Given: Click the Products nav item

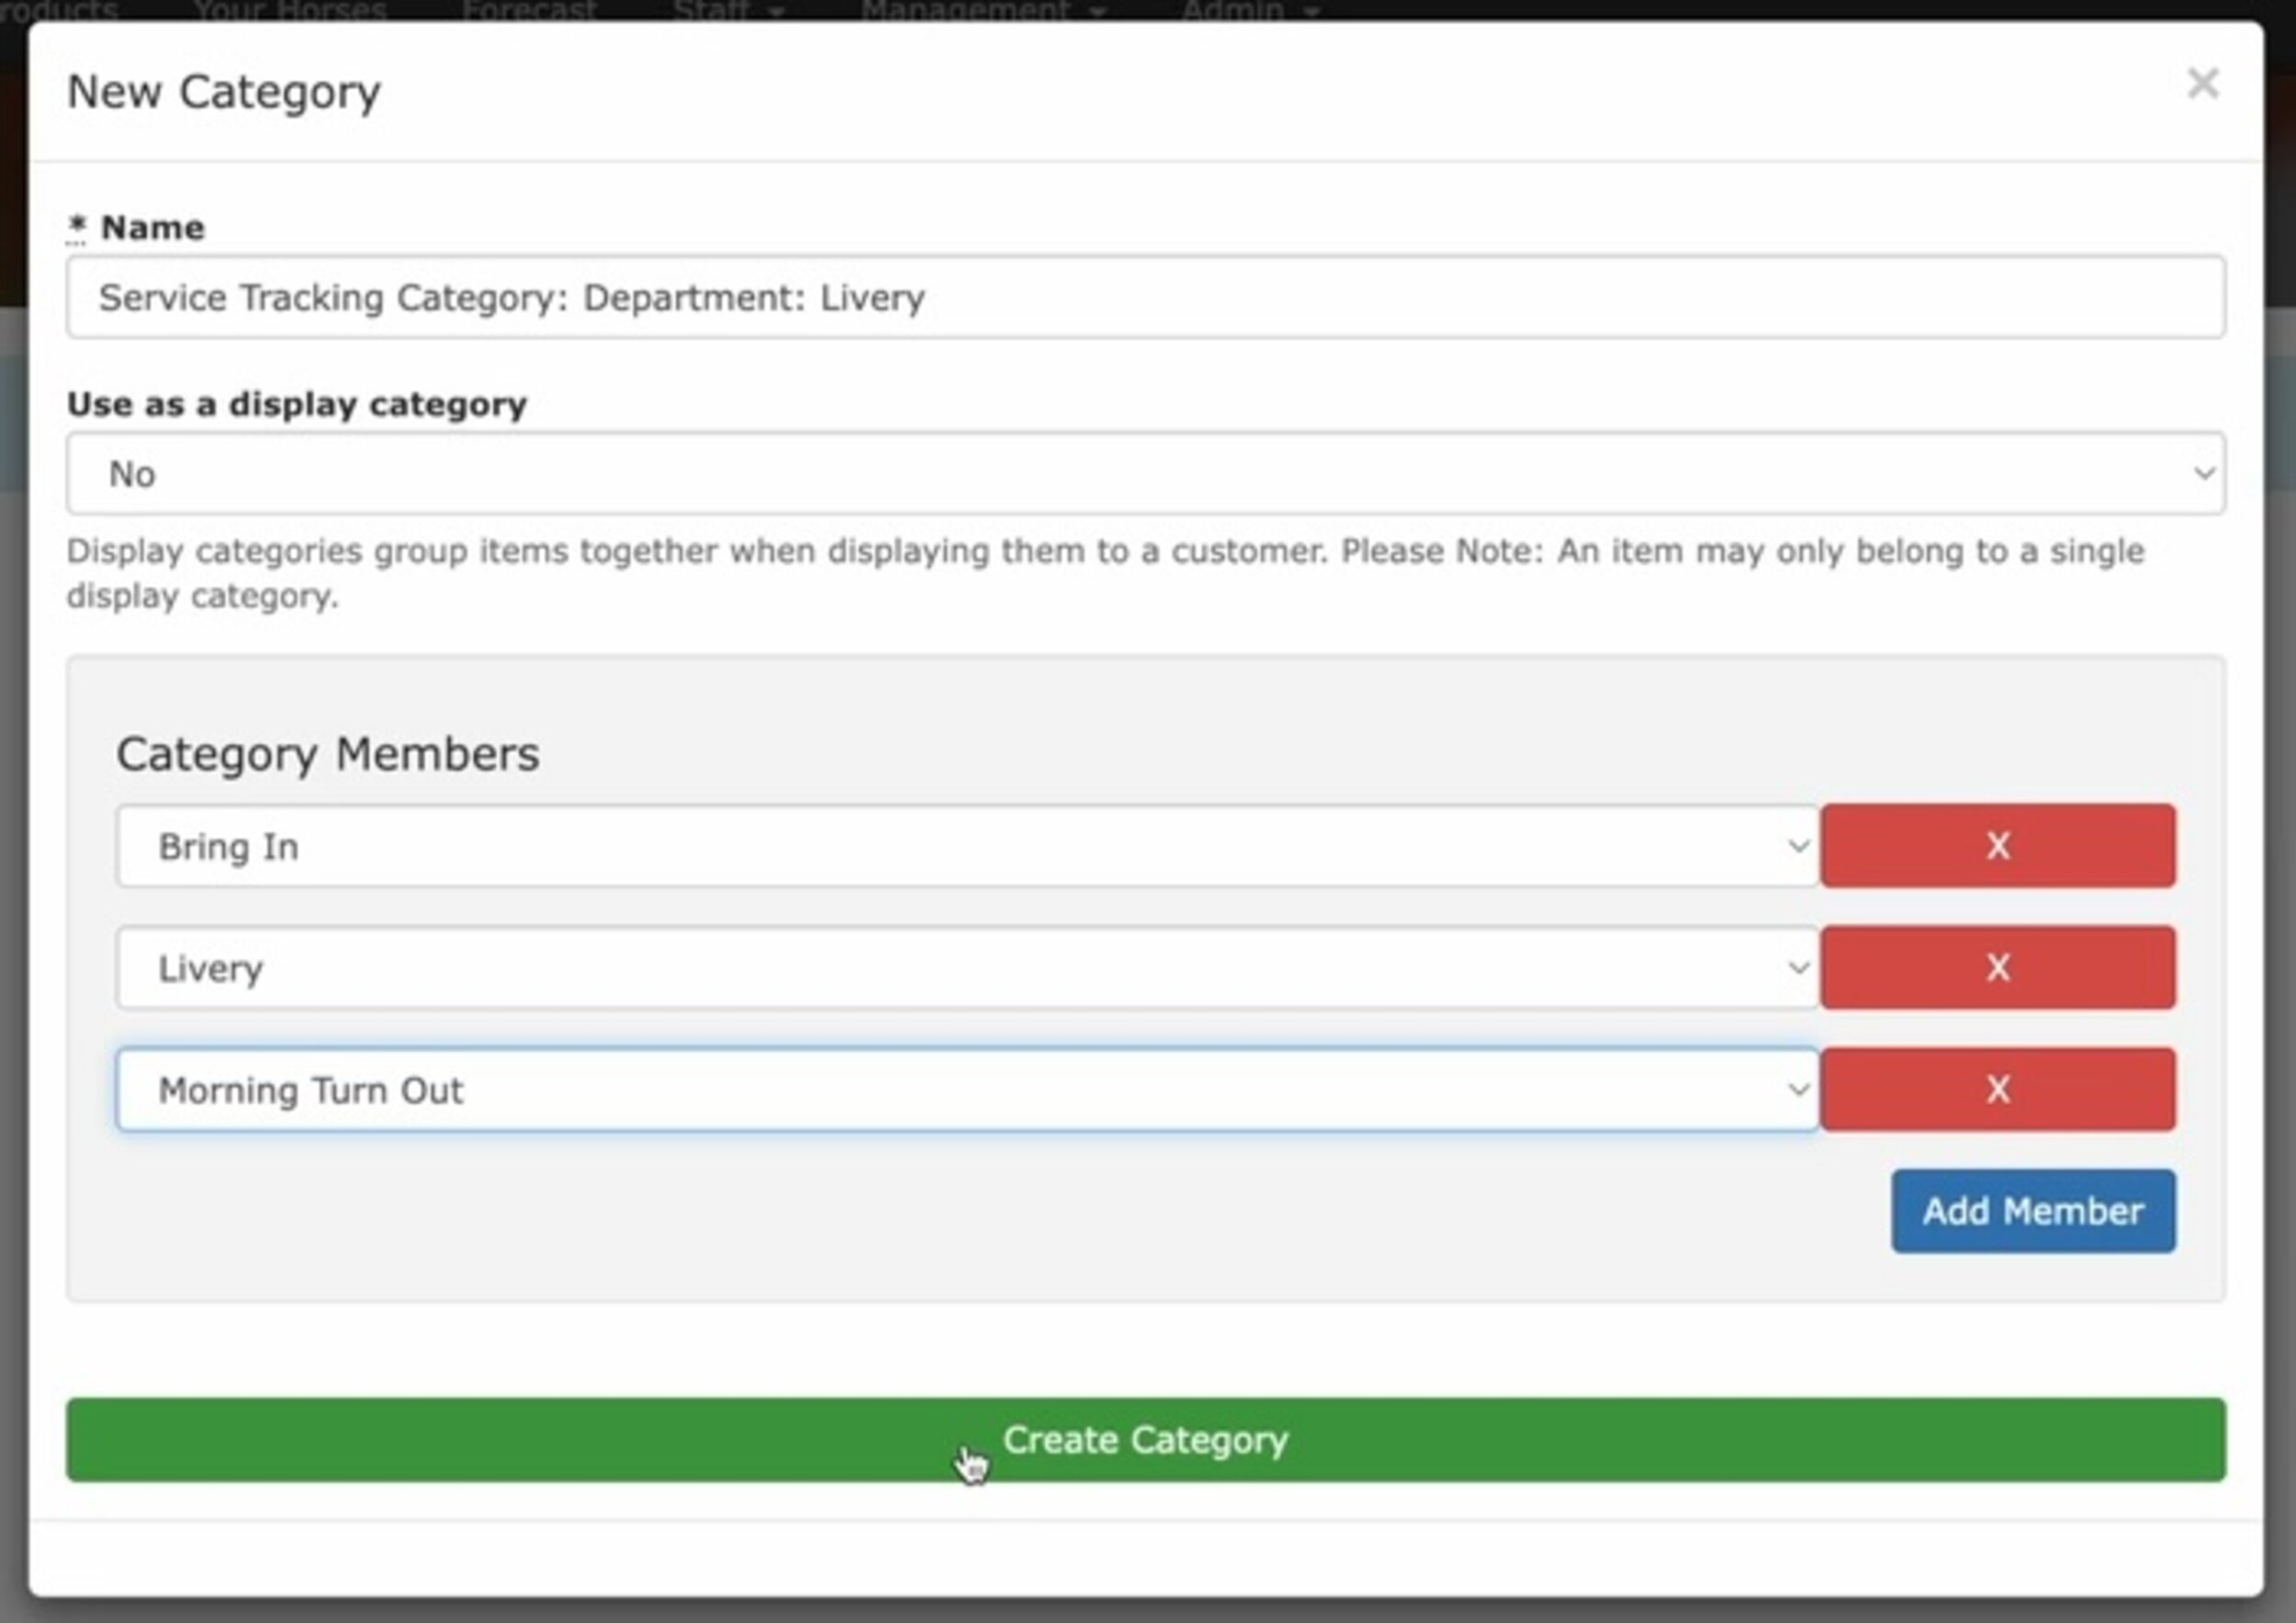Looking at the screenshot, I should point(58,10).
